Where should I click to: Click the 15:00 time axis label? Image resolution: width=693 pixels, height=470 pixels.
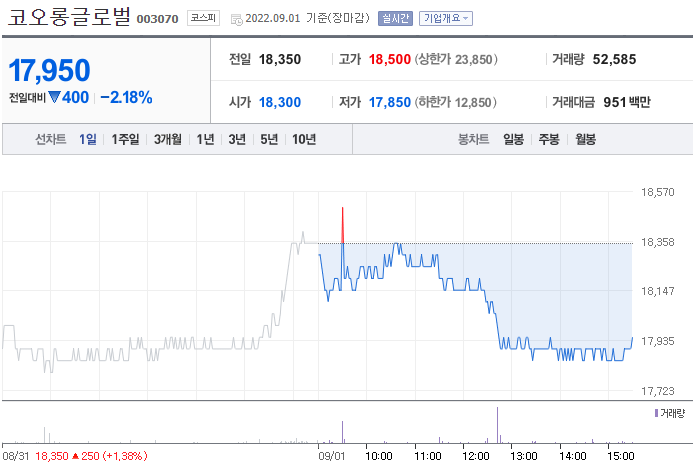tap(621, 456)
